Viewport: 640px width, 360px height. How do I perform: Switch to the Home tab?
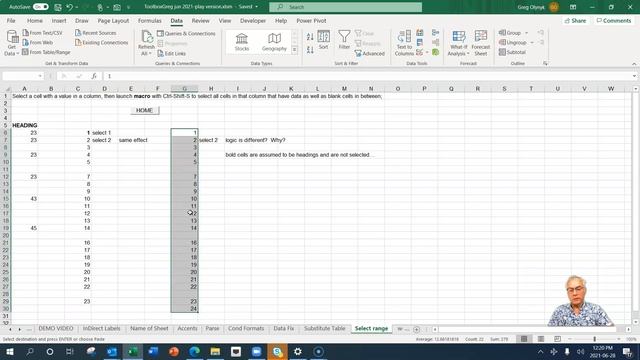(x=35, y=20)
